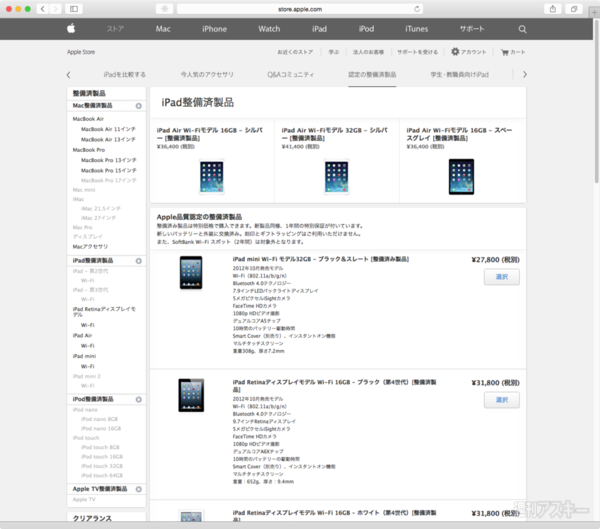Open the Safari tabs overview button
Viewport: 600px width, 529px height.
[574, 9]
